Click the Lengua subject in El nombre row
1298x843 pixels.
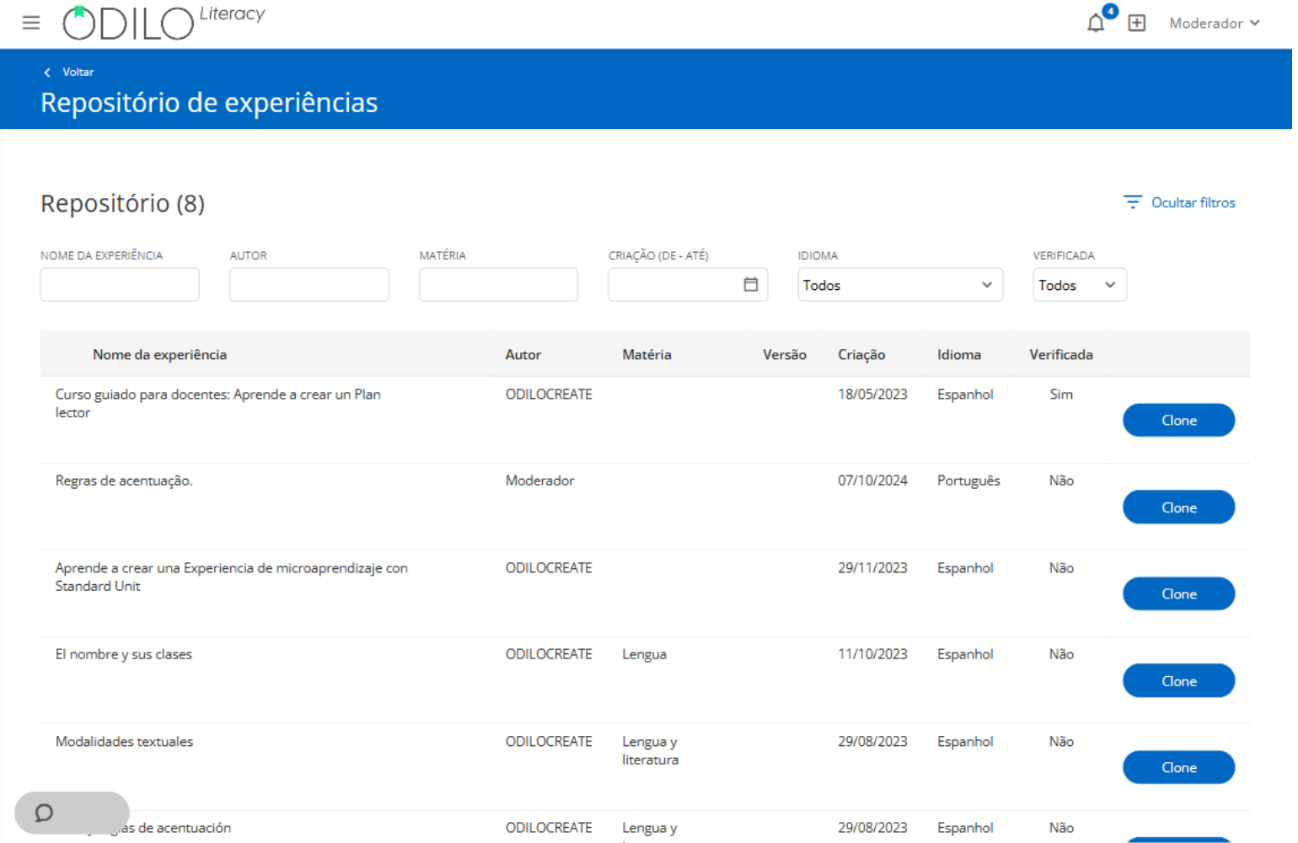pos(644,654)
